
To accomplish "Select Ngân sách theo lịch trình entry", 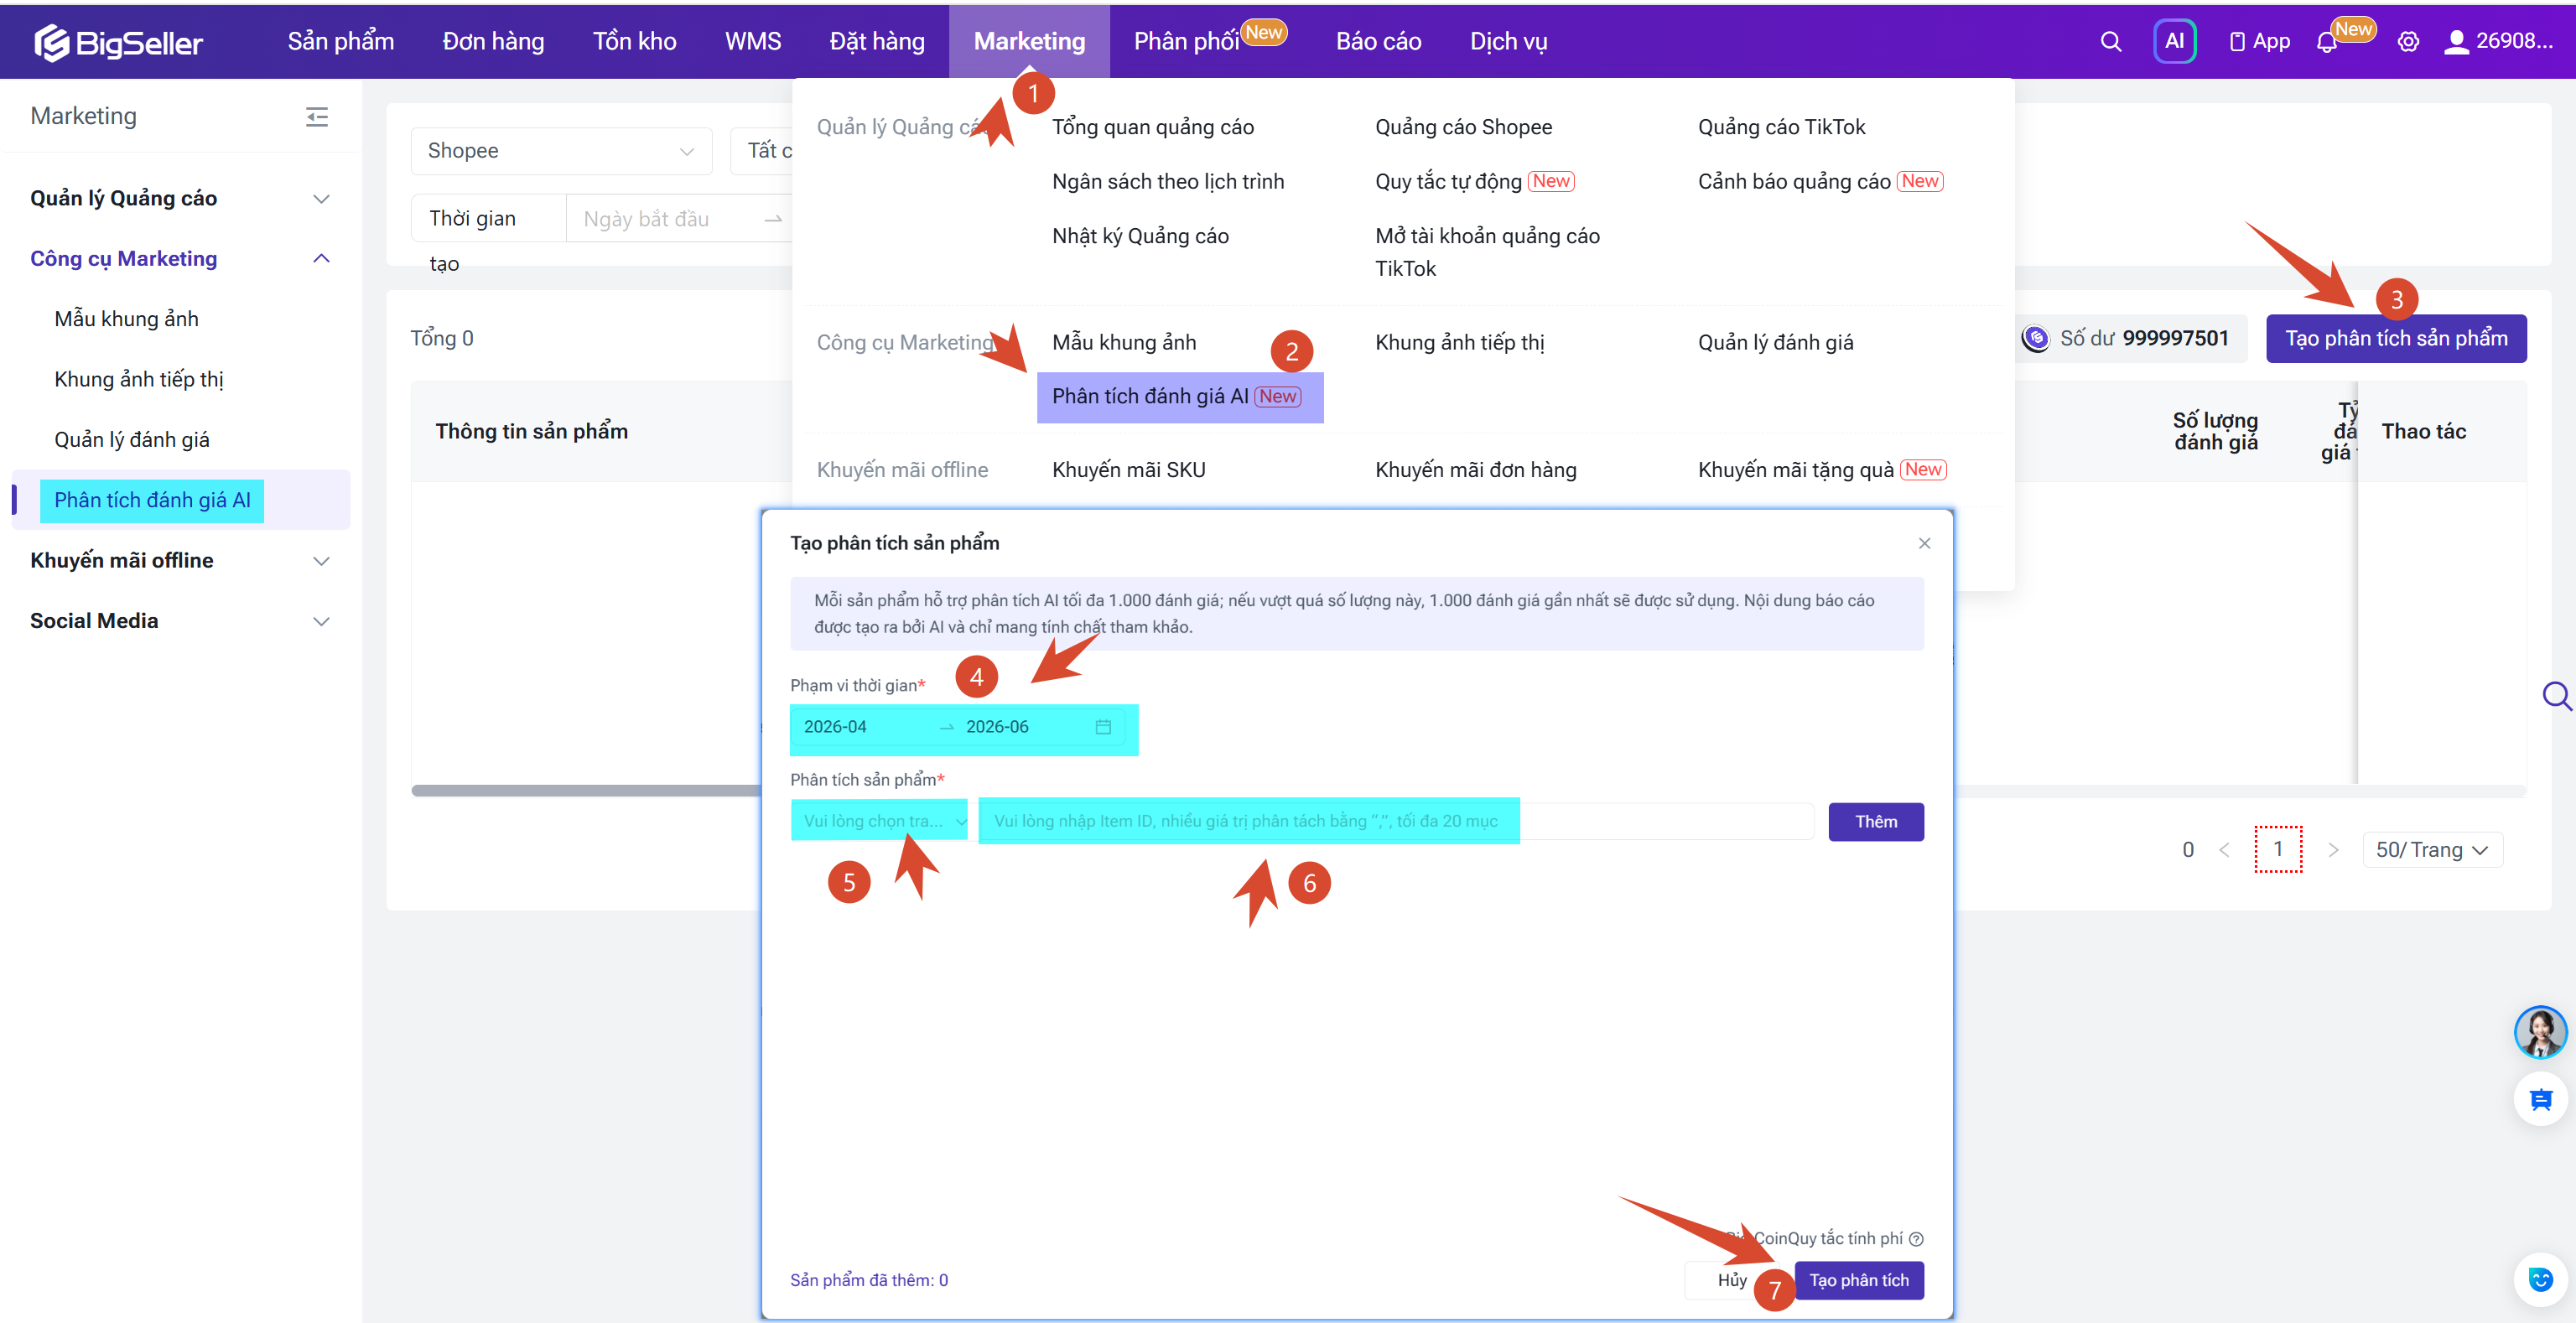I will (x=1168, y=182).
